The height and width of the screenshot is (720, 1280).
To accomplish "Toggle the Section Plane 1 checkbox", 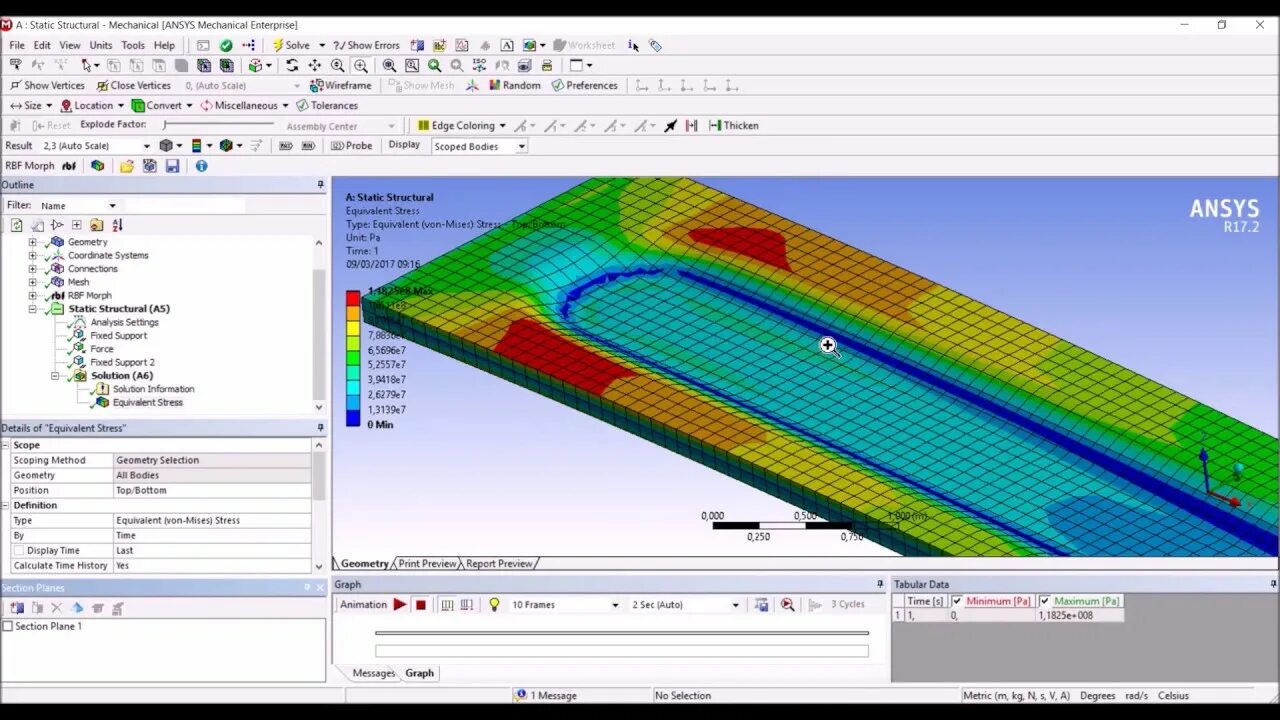I will tap(8, 626).
